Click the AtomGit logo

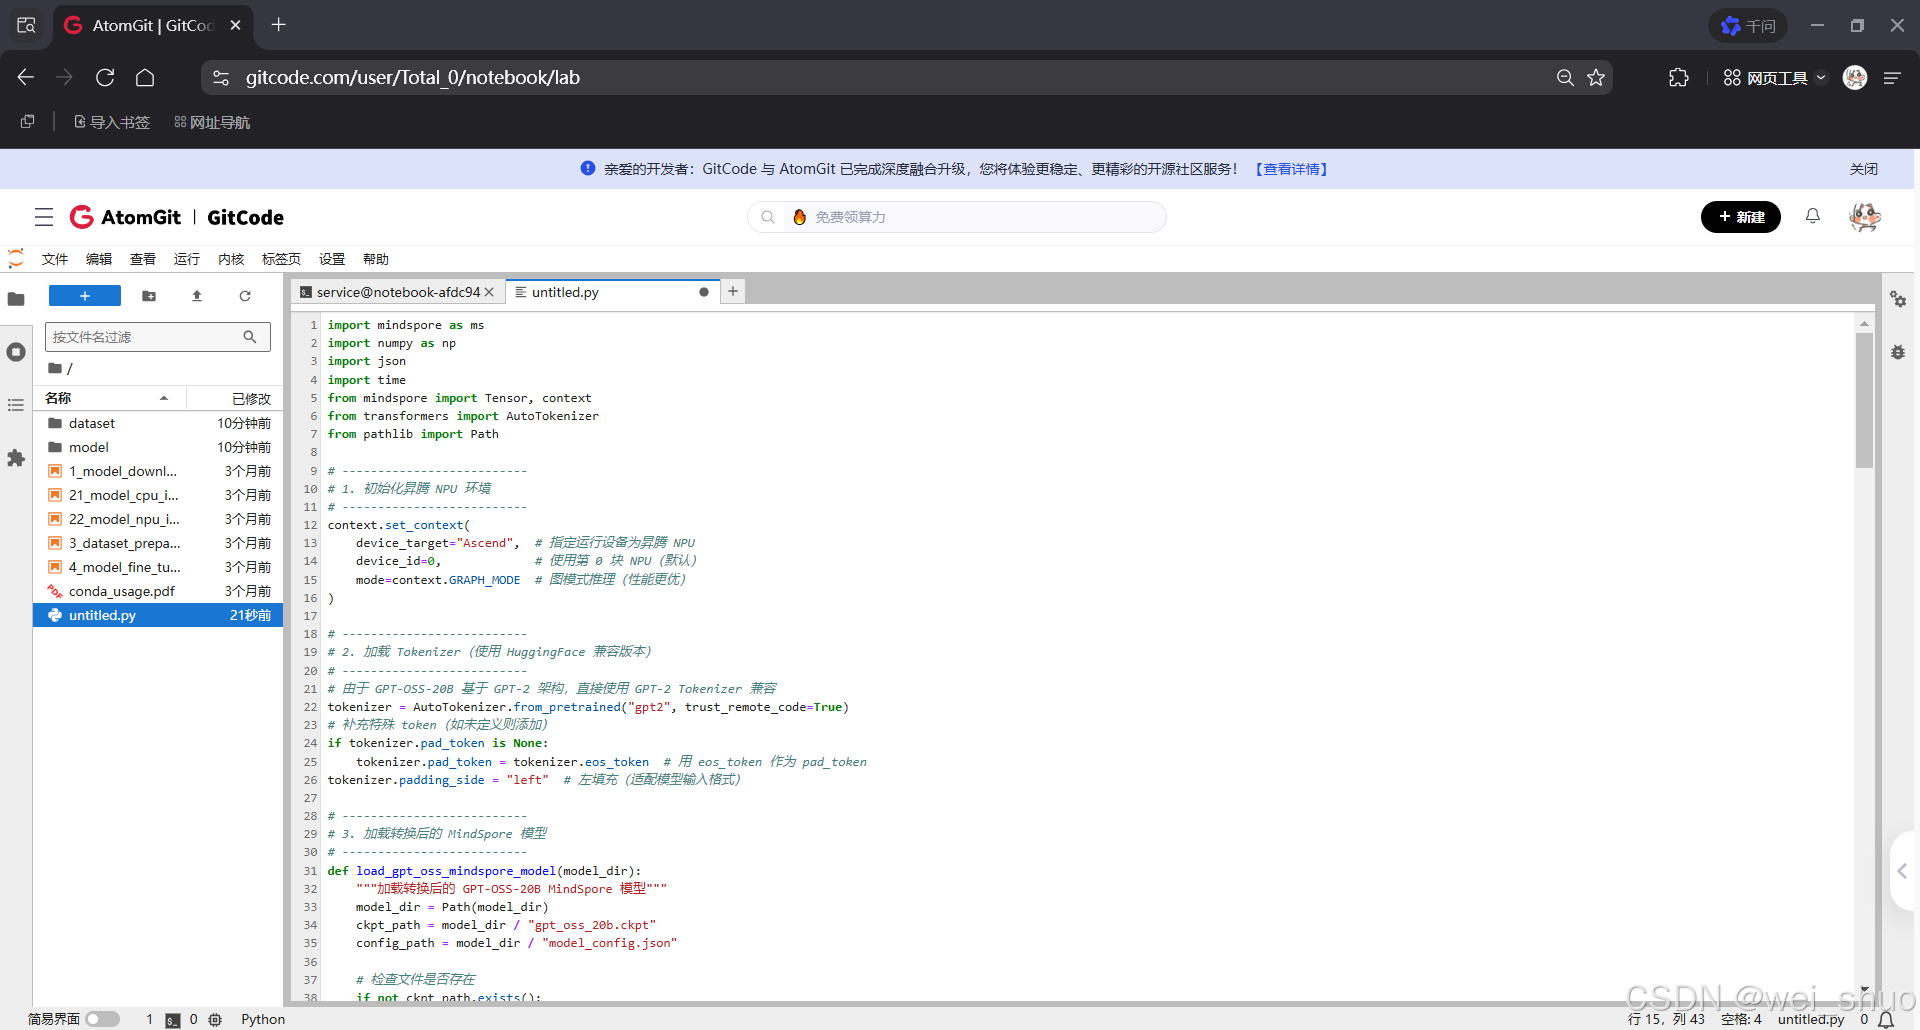pos(126,217)
